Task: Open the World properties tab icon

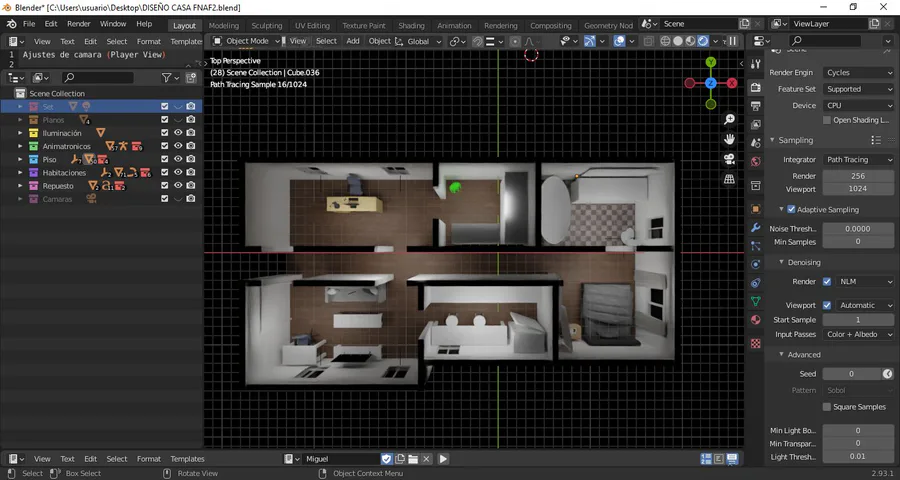Action: pos(756,161)
